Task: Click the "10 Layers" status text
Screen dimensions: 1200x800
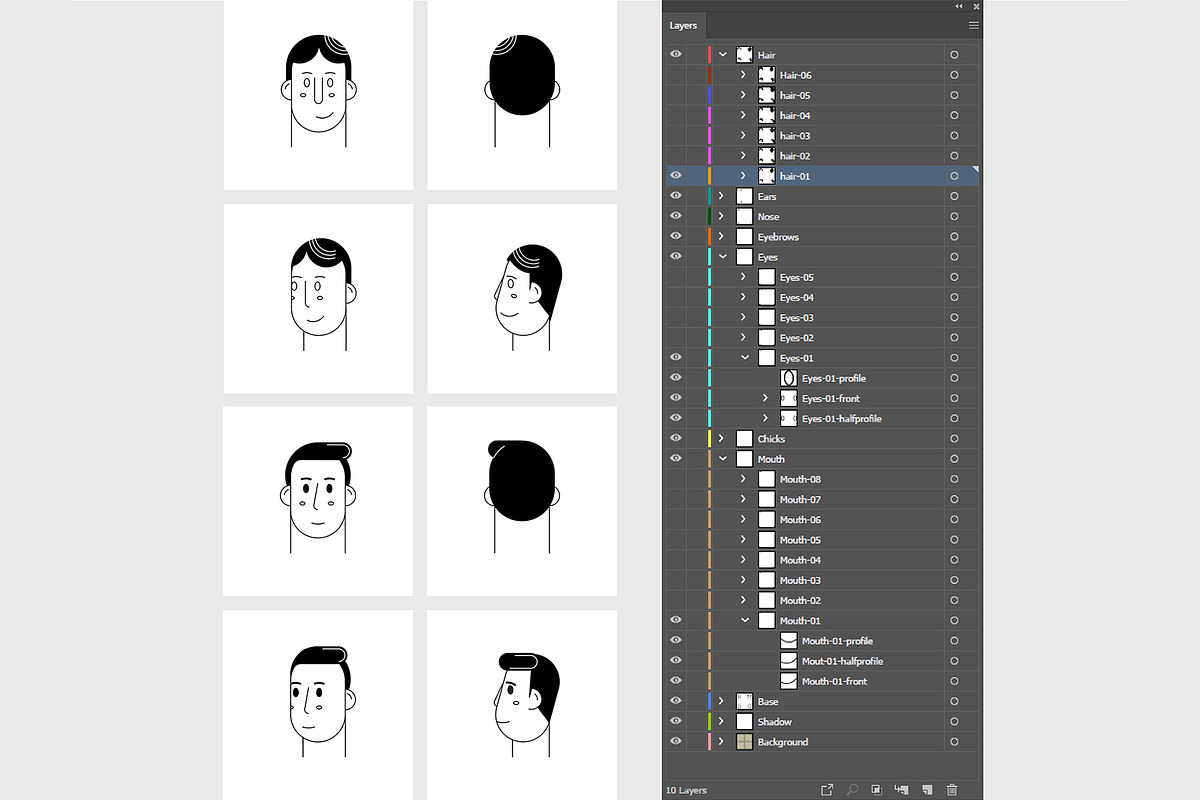Action: click(x=686, y=790)
